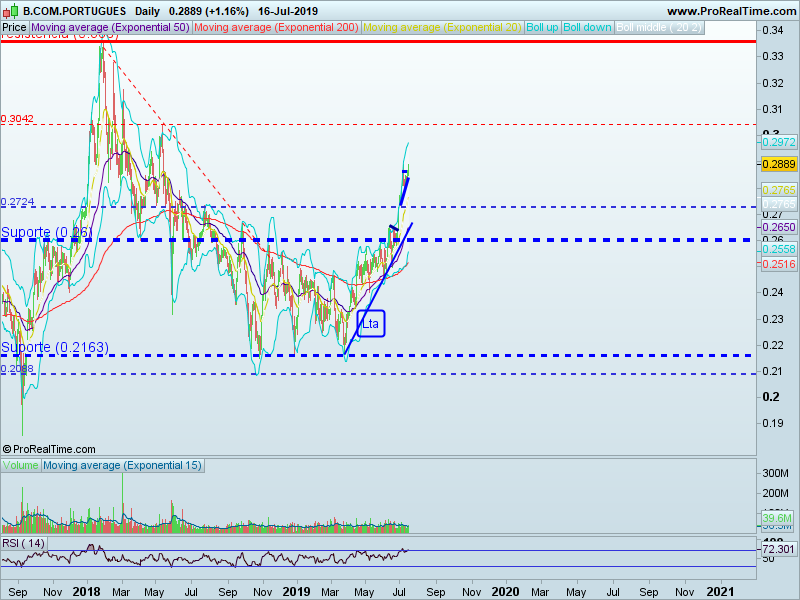The width and height of the screenshot is (800, 600).
Task: Click the 0.2650 EMA 50 price tag
Action: [779, 227]
